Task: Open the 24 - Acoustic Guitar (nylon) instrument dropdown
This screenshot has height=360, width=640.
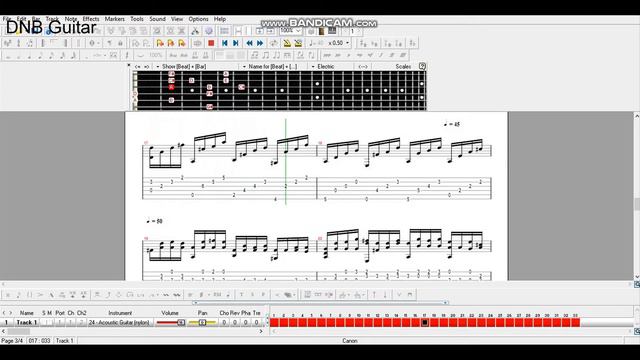Action: click(x=119, y=322)
